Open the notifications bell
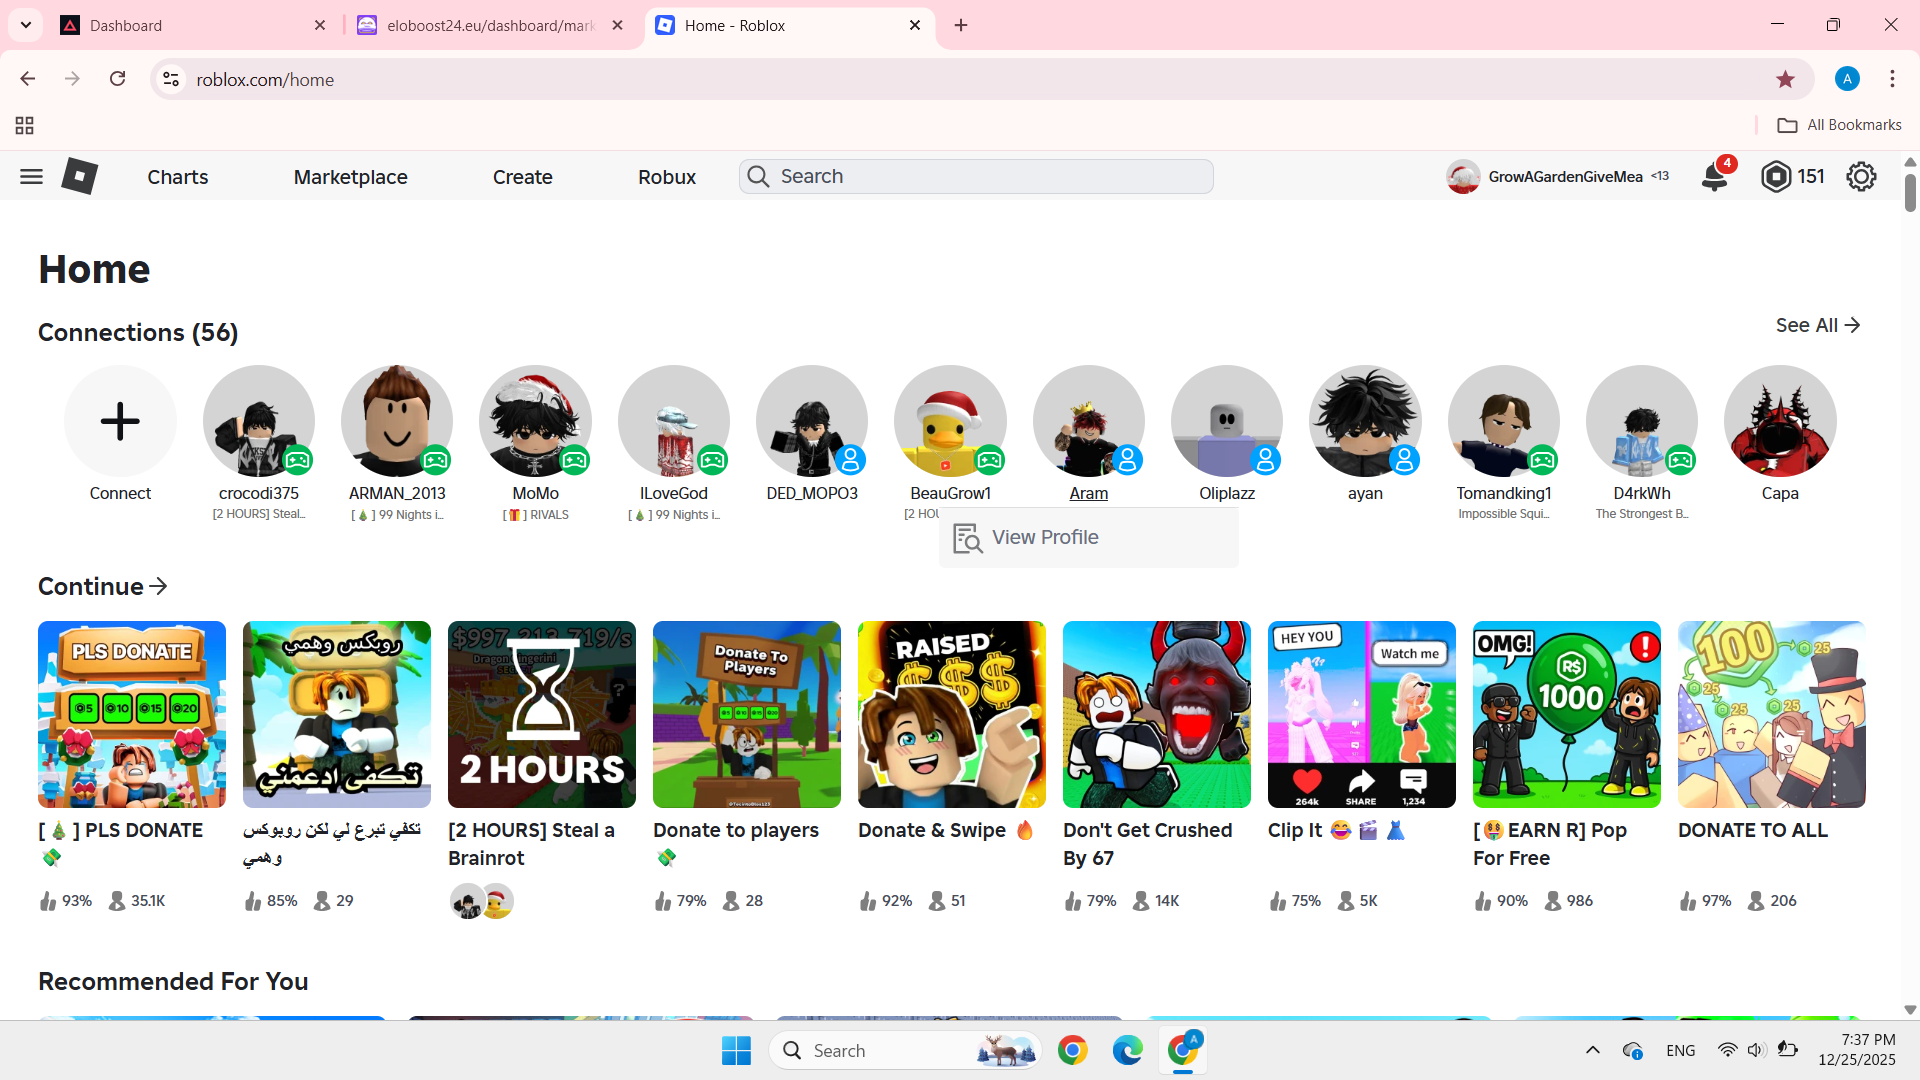This screenshot has height=1080, width=1920. (1715, 177)
